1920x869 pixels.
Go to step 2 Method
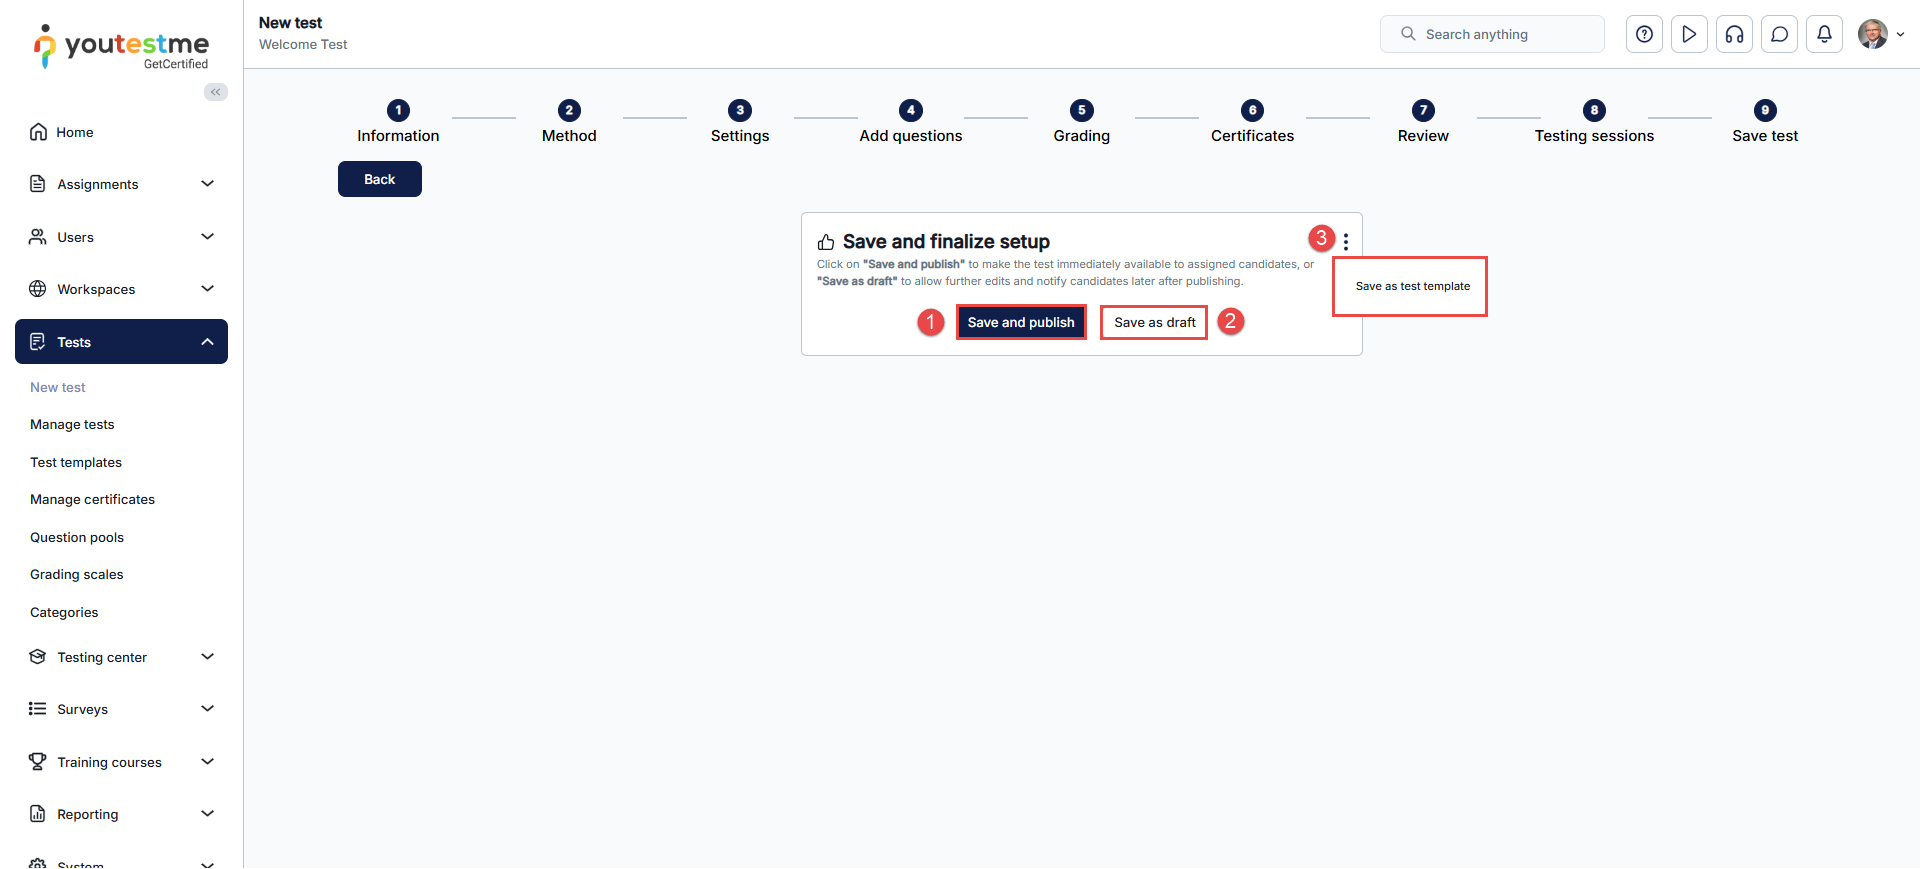[569, 122]
